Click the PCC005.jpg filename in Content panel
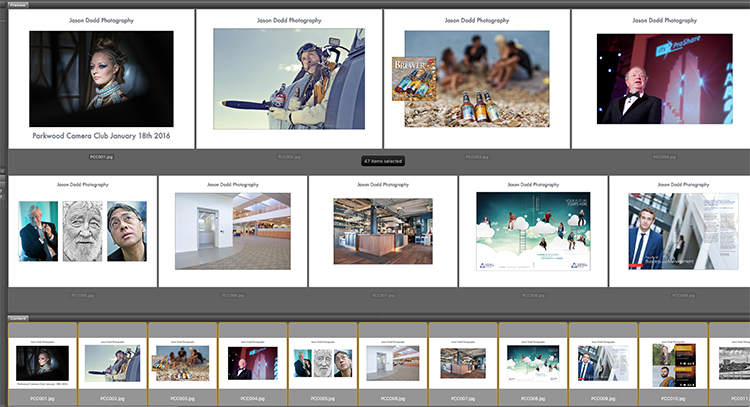The image size is (750, 407). pyautogui.click(x=323, y=398)
